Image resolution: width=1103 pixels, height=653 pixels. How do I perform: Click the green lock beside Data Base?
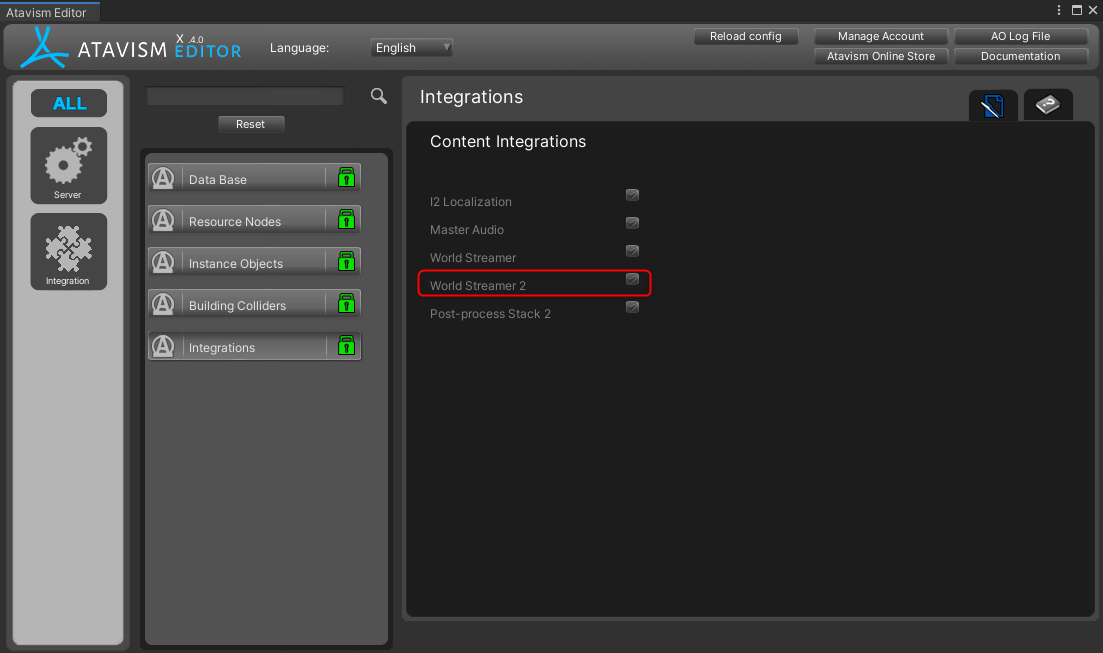click(x=346, y=178)
